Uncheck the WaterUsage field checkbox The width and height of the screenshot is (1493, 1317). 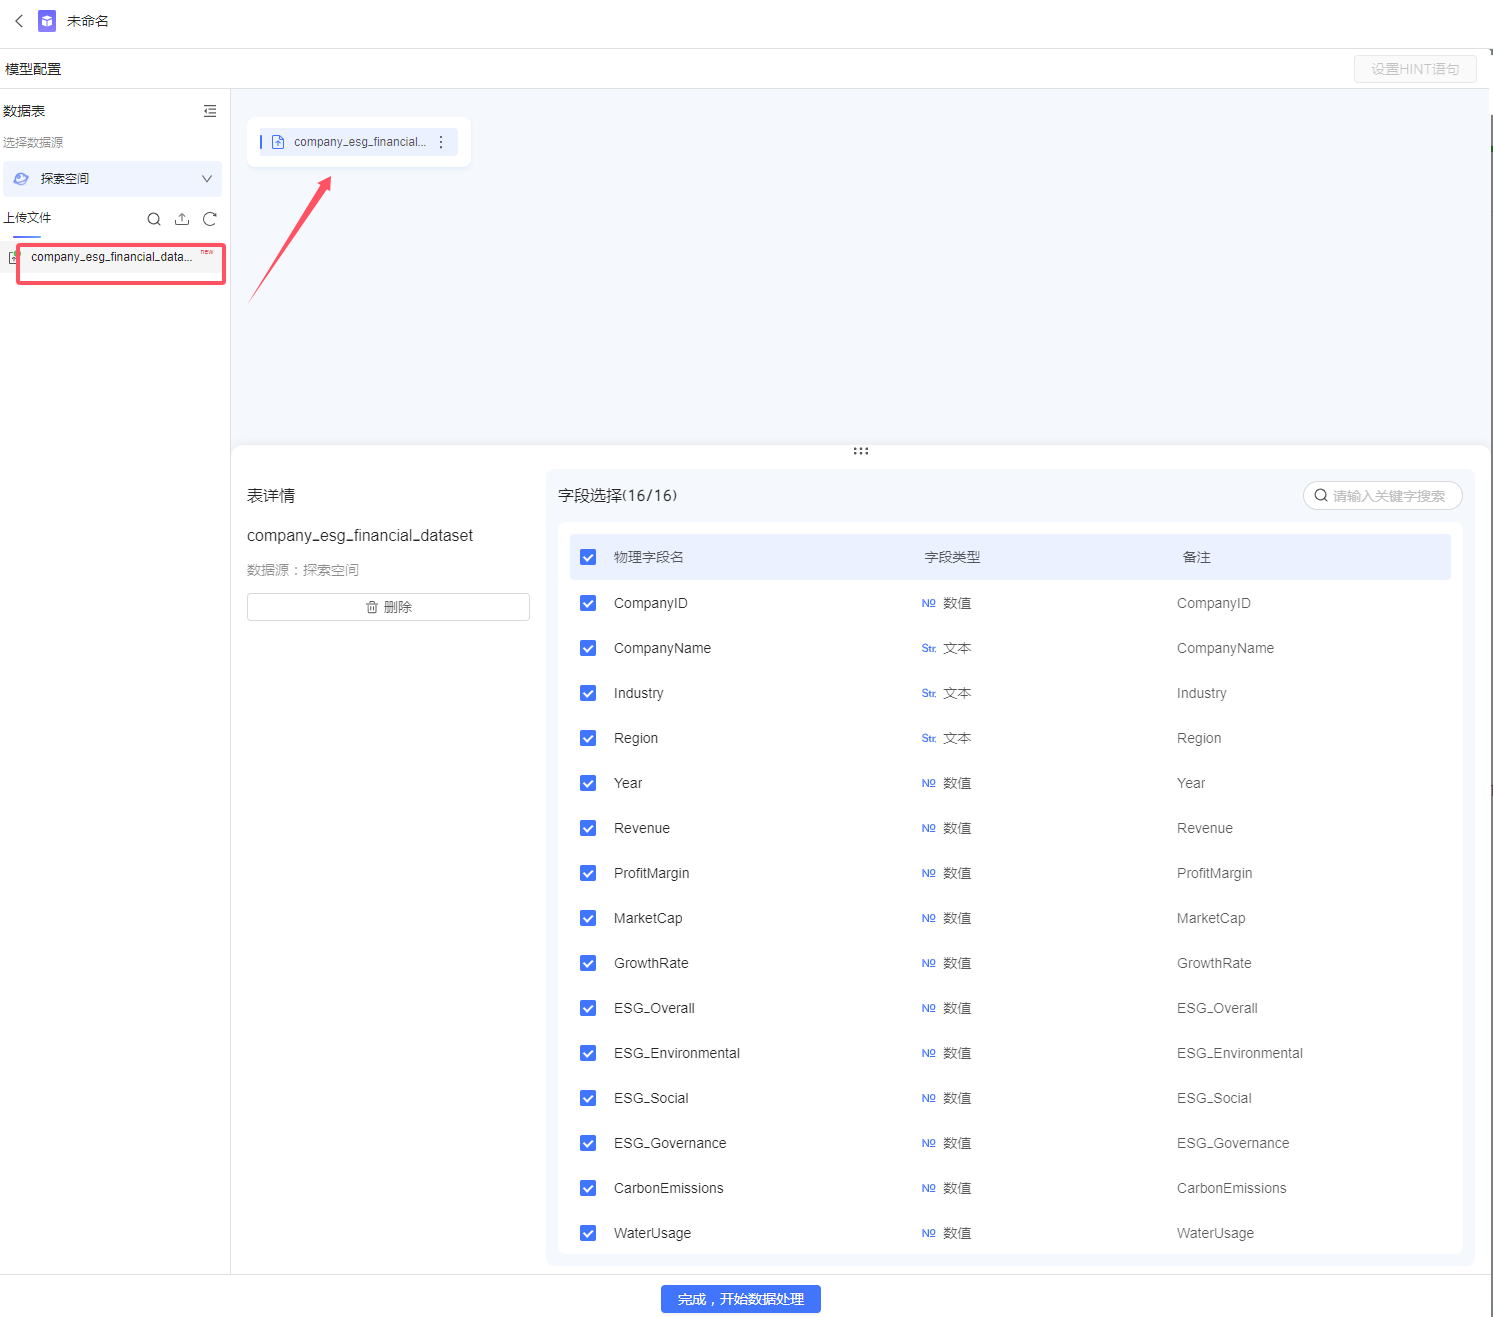click(588, 1233)
